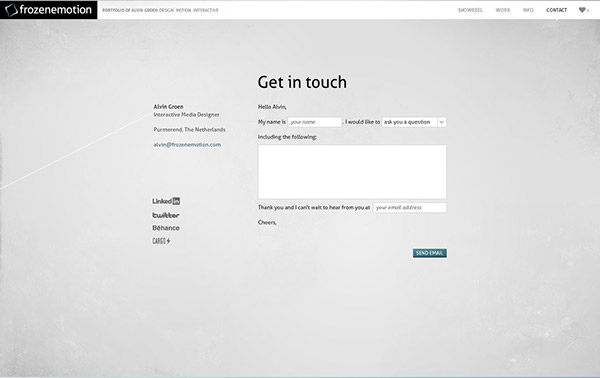Focus the message text area
Viewport: 600px width, 378px height.
click(x=352, y=172)
